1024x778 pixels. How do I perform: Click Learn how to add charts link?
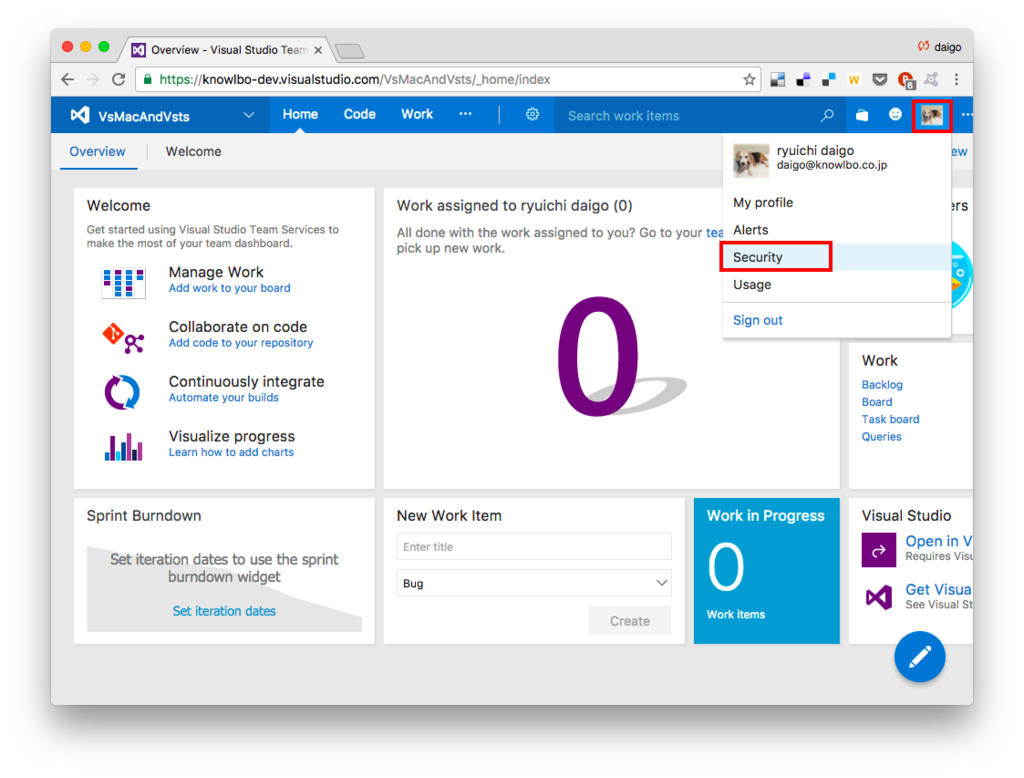tap(231, 453)
